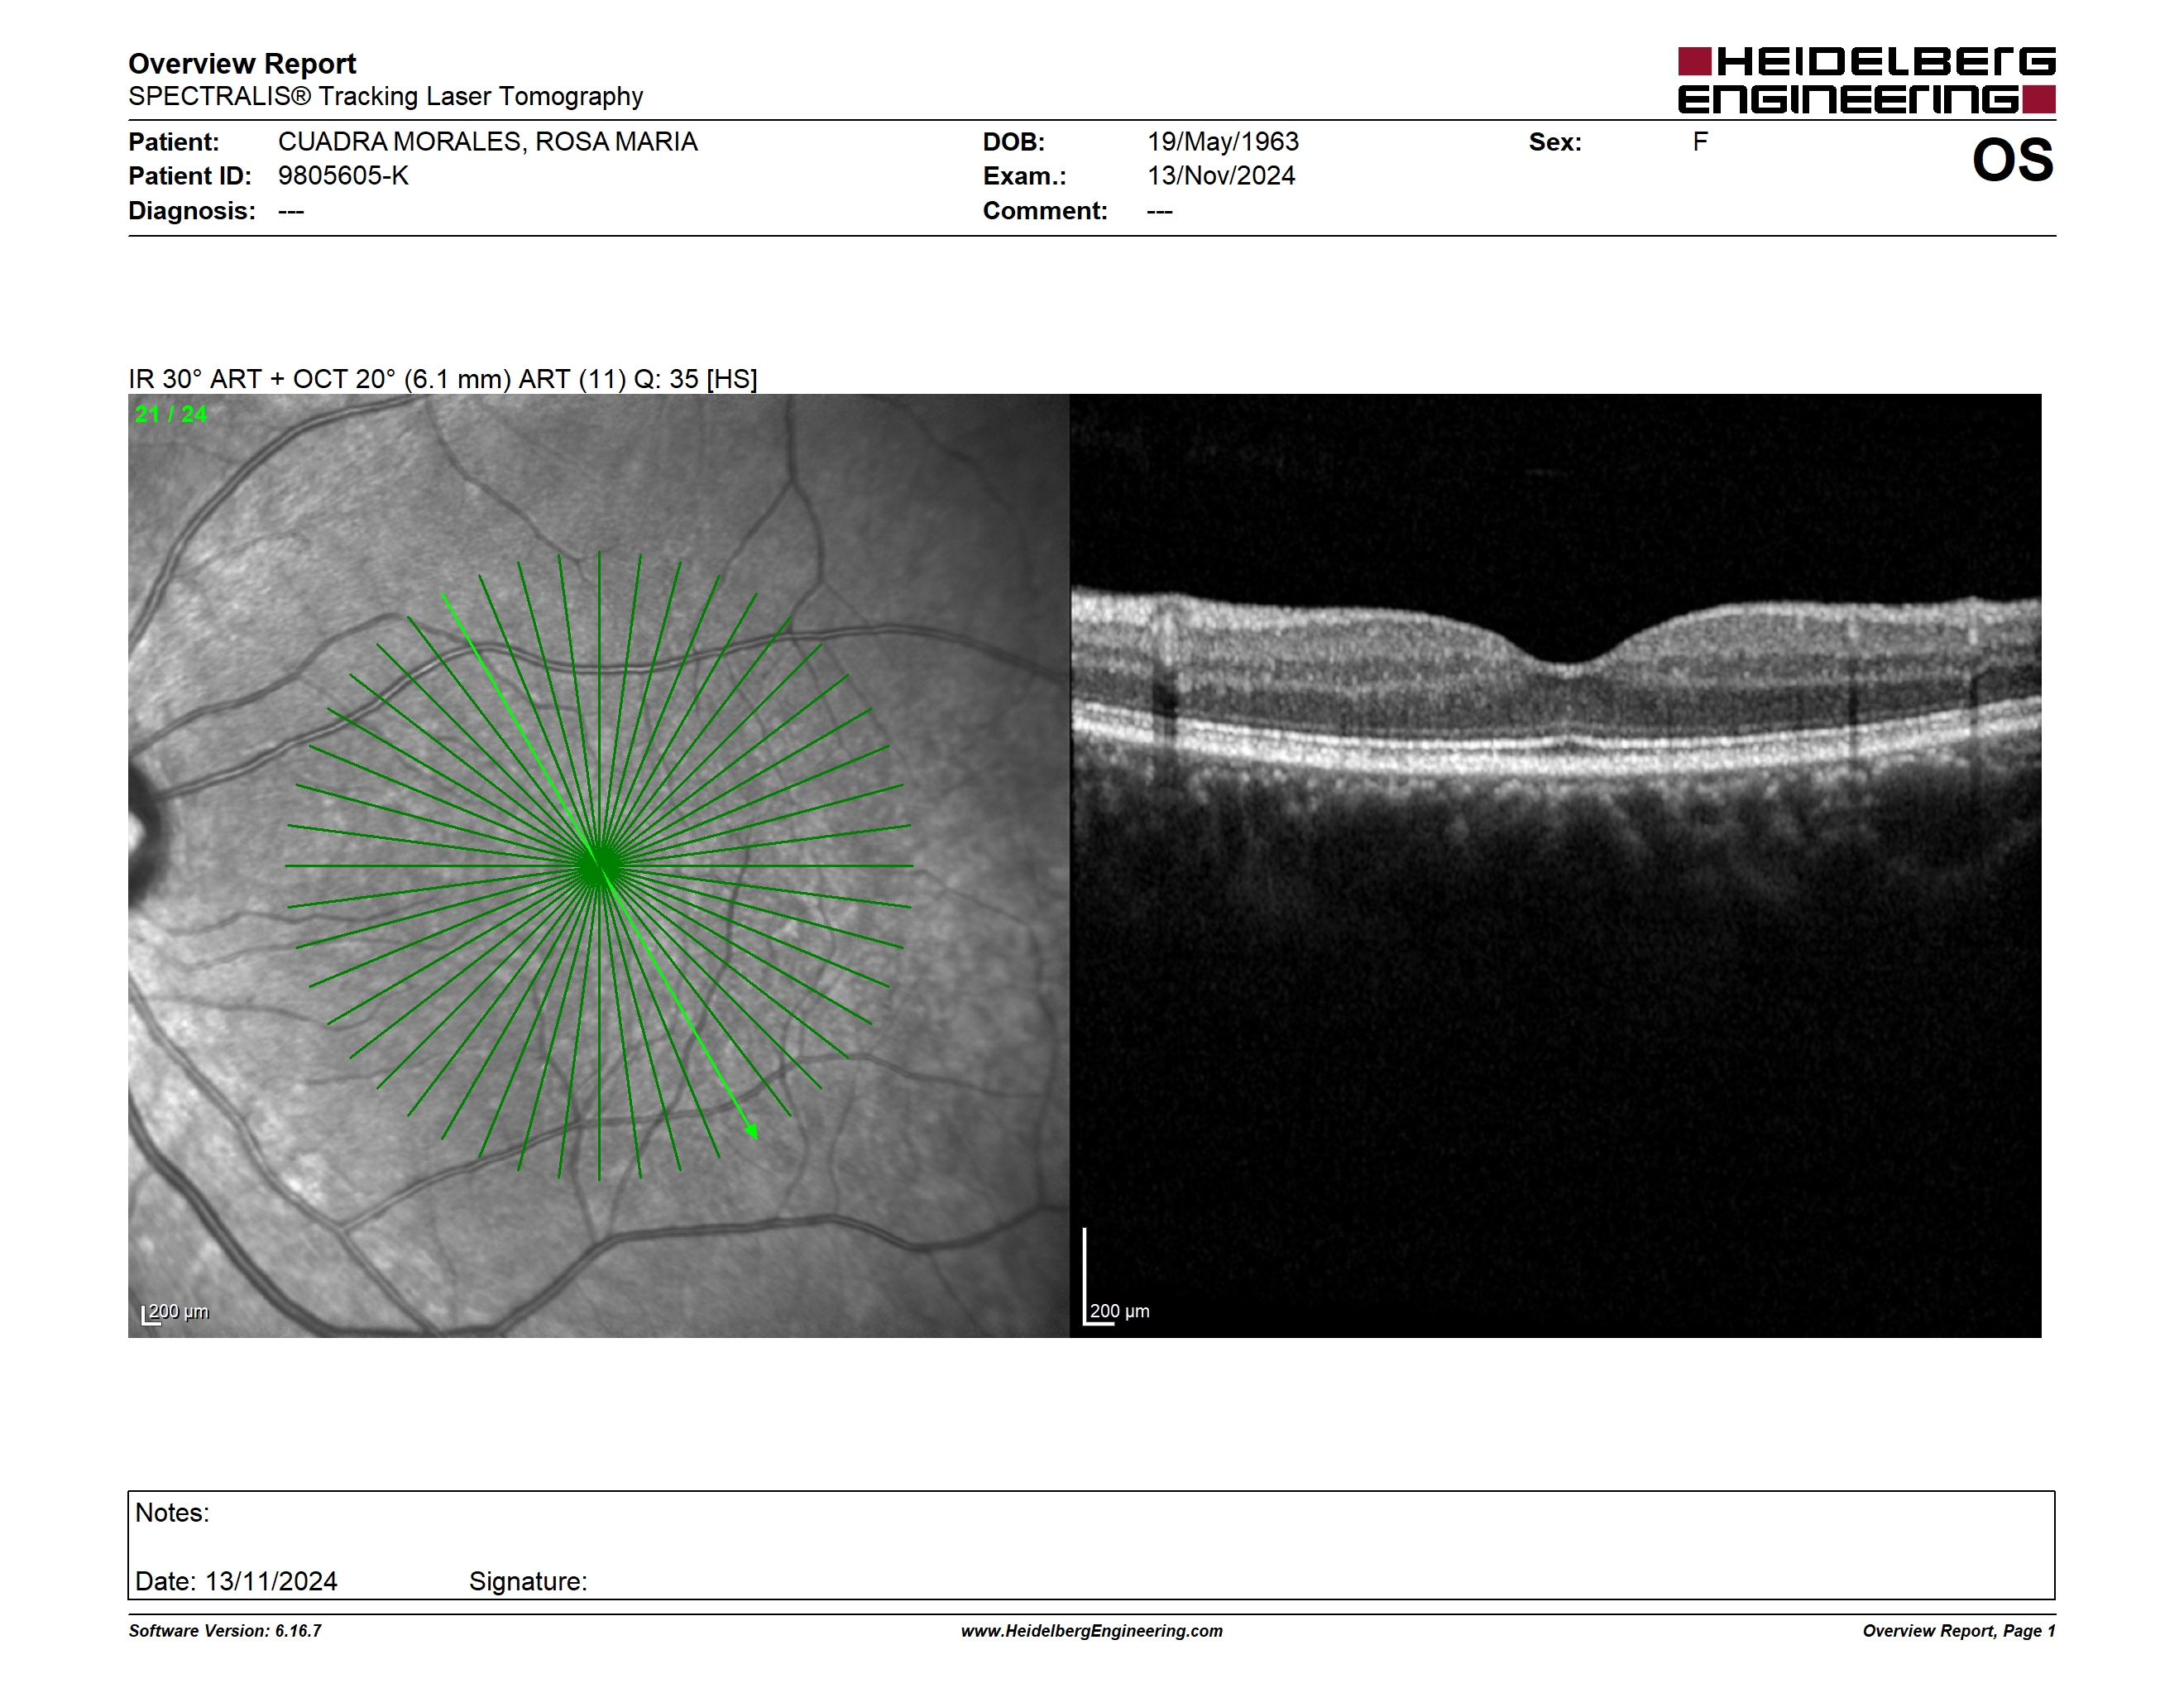
Task: Click 'Software Version: 6.16.7' footer text
Action: 225,1631
